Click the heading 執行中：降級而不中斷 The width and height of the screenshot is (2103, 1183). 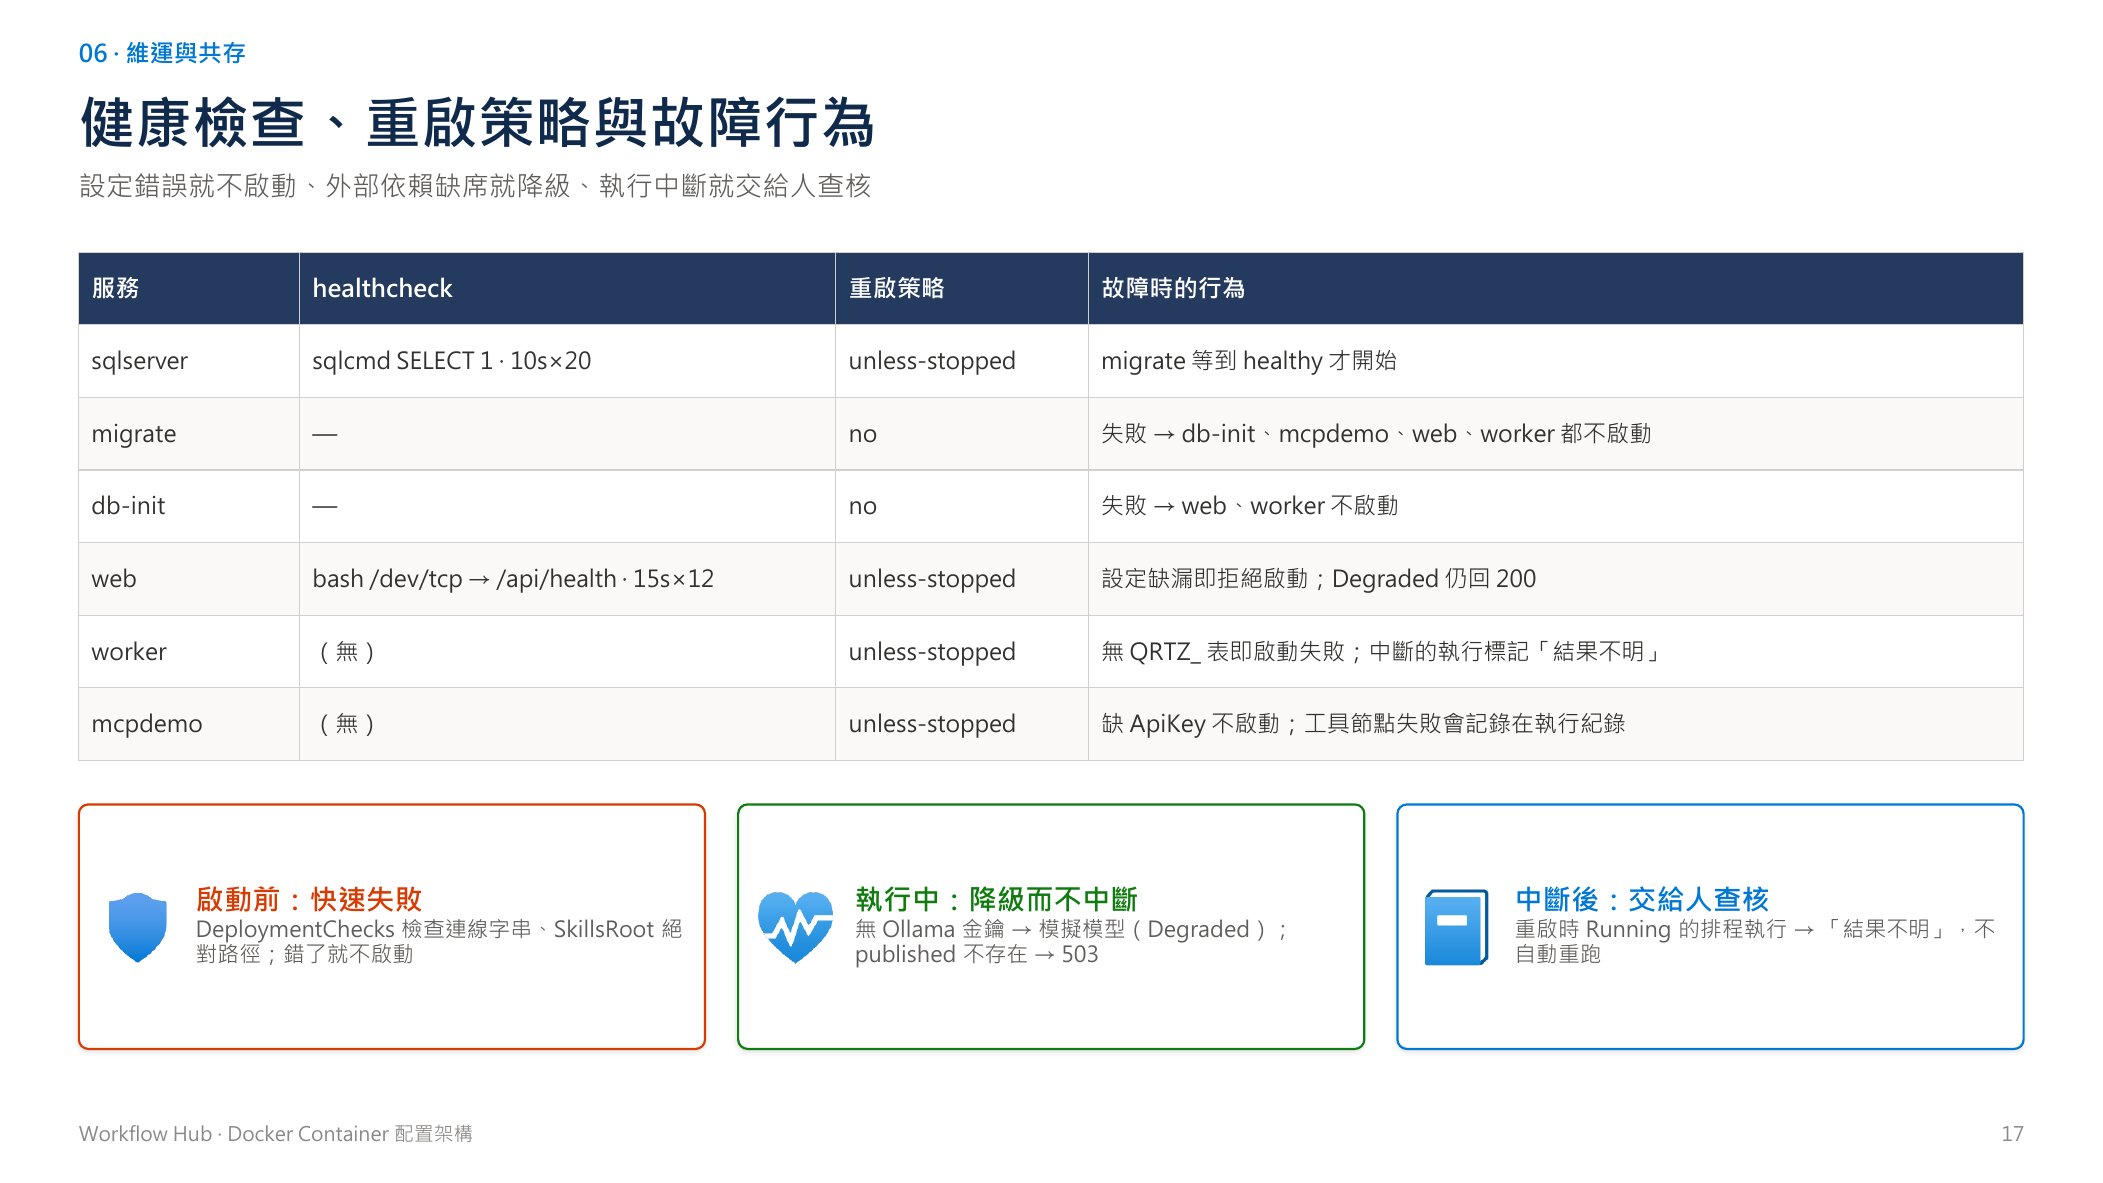(x=996, y=899)
